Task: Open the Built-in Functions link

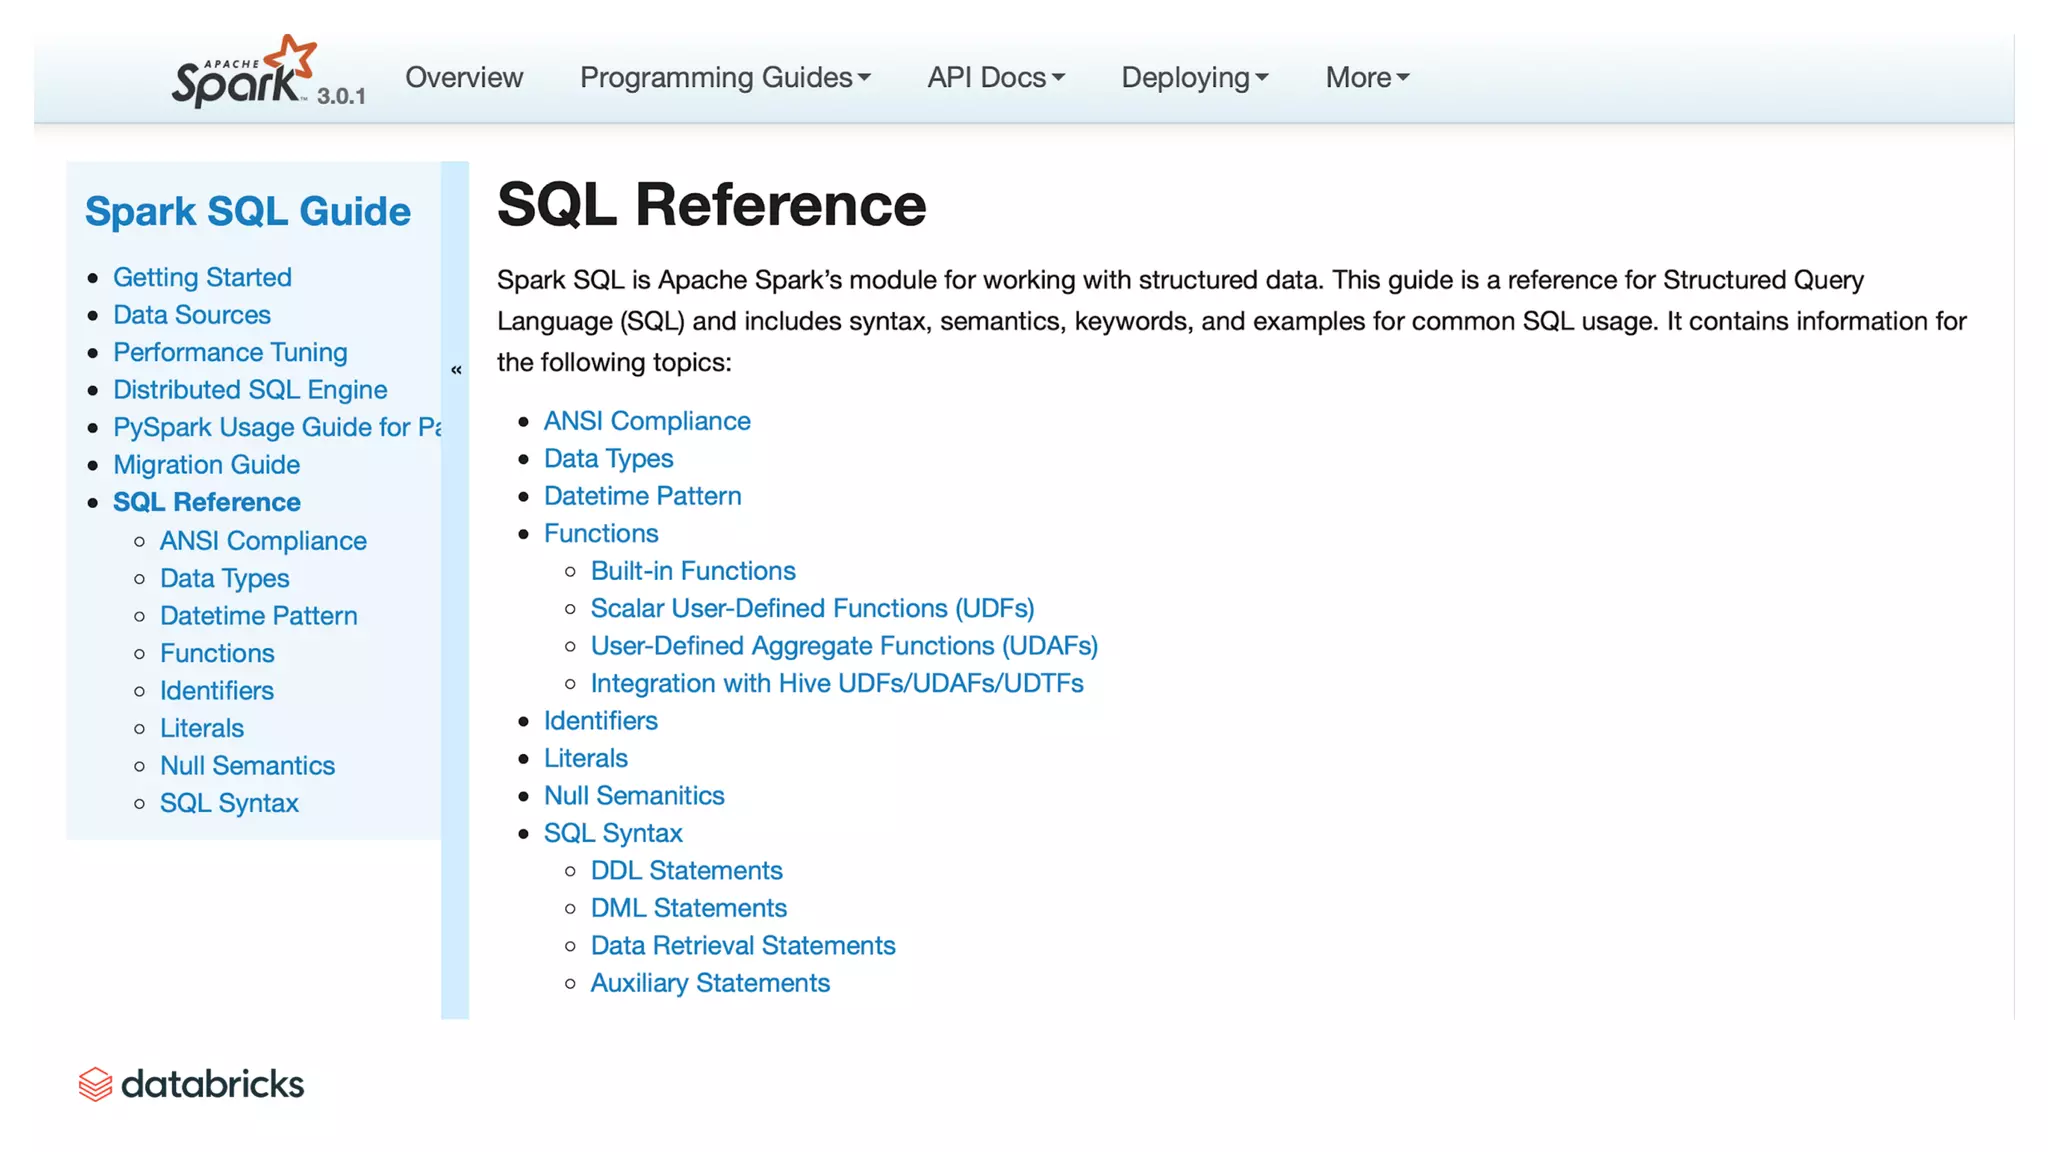Action: pyautogui.click(x=693, y=571)
